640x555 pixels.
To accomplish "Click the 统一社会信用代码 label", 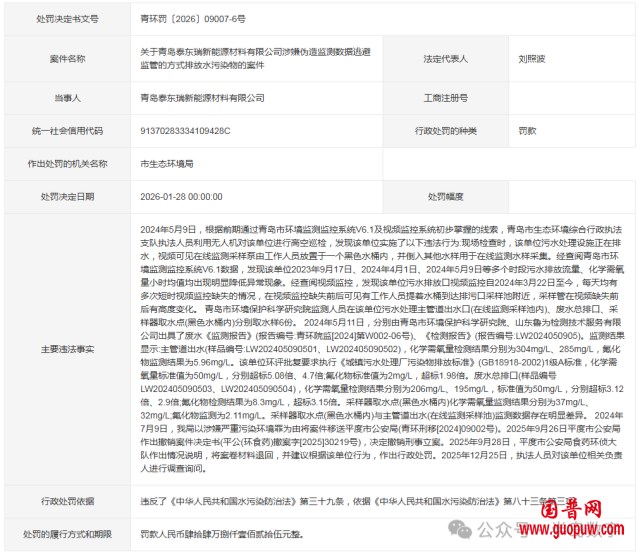I will 67,131.
